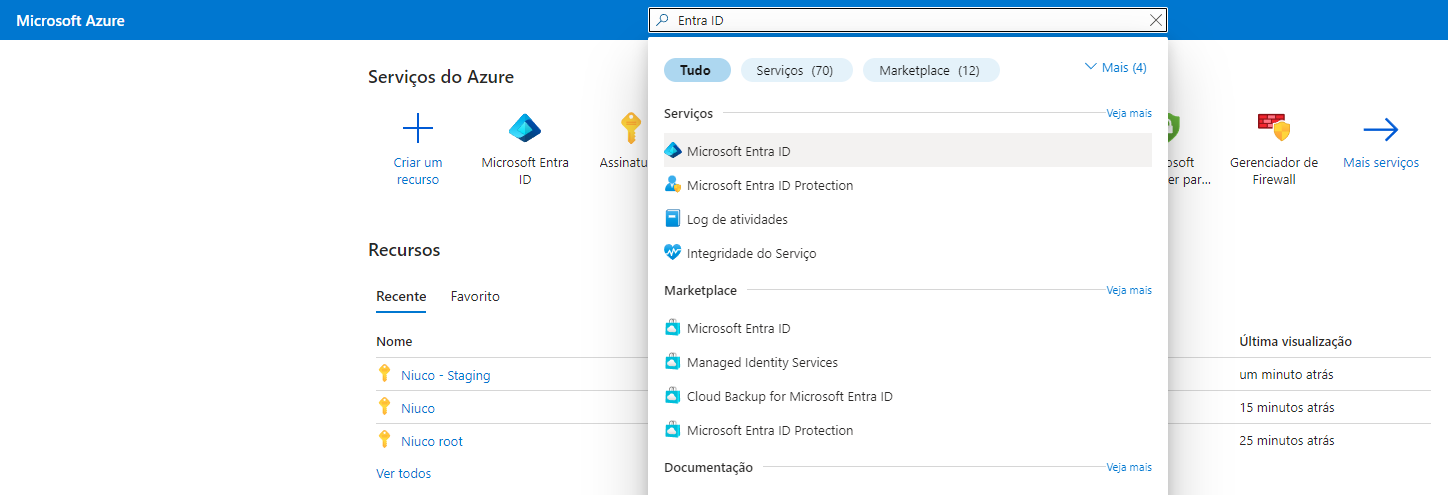Select Microsoft Entra ID under Serviços results
The width and height of the screenshot is (1448, 495).
click(x=908, y=151)
